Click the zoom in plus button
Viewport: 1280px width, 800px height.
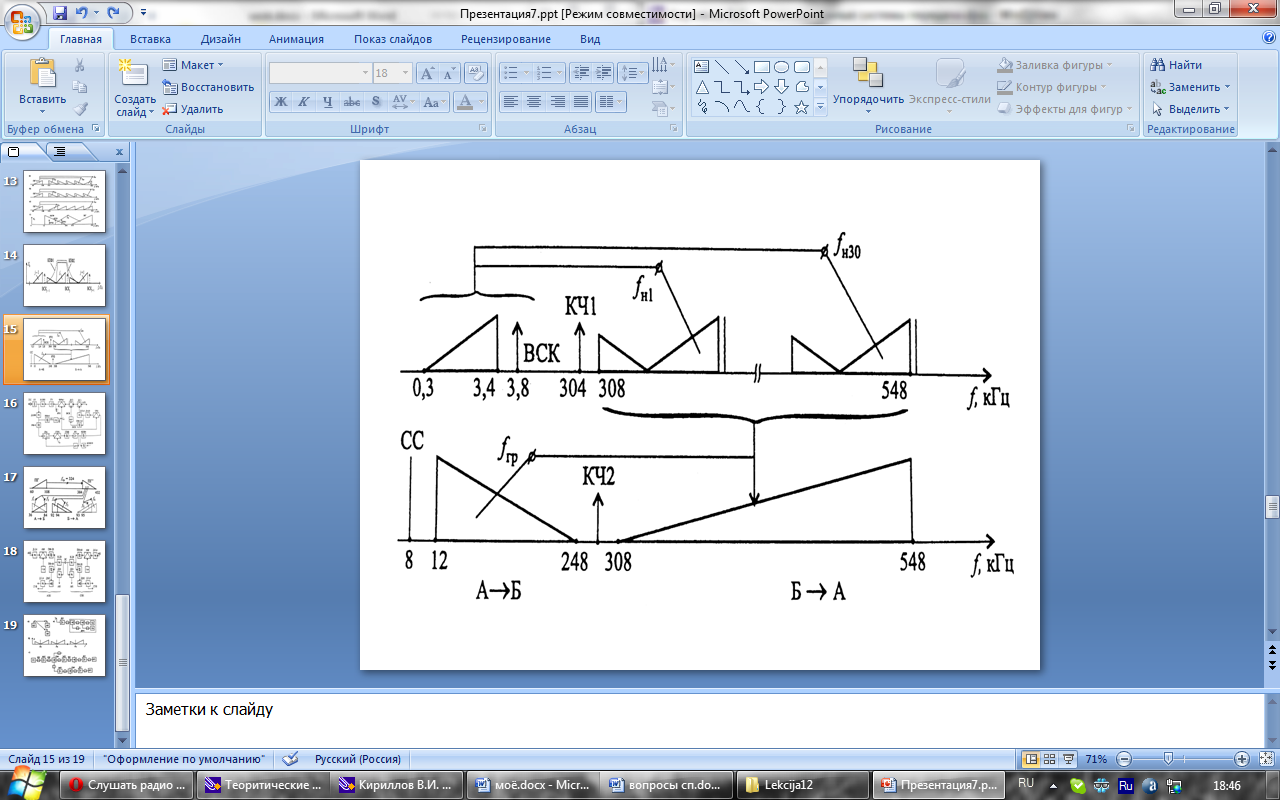pos(1242,759)
